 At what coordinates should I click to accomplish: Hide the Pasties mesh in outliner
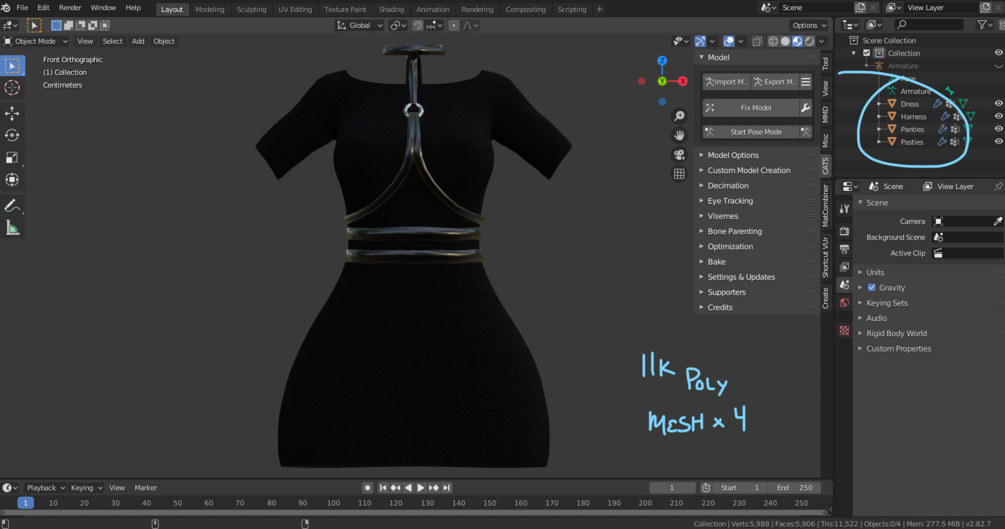(x=998, y=142)
